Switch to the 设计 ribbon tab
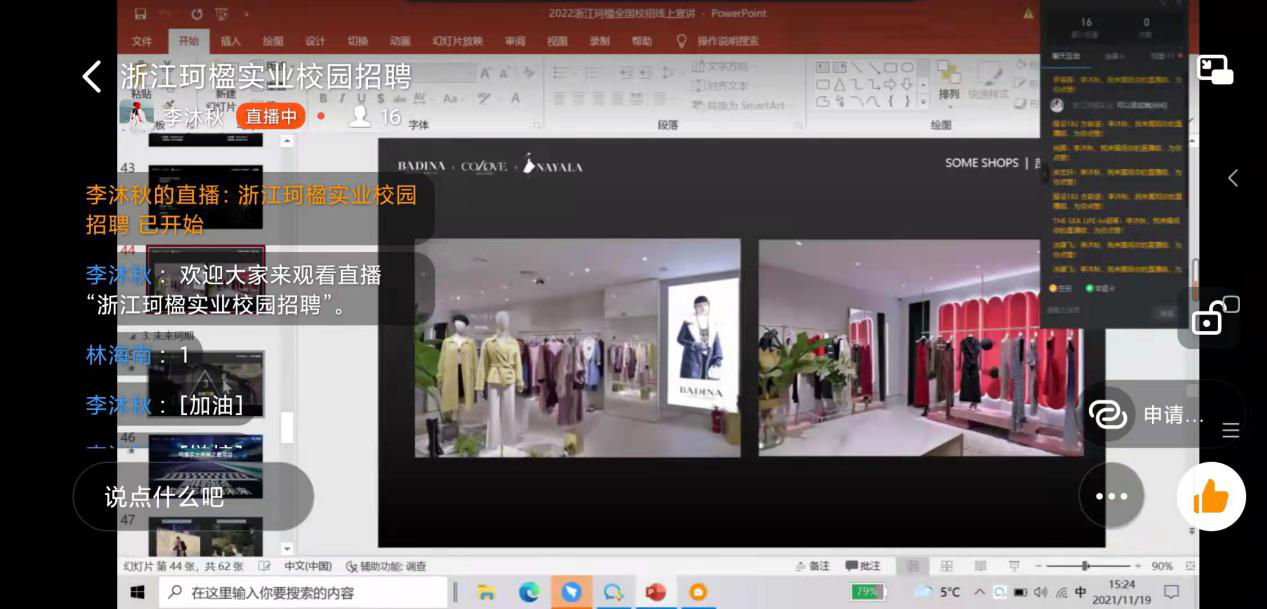The width and height of the screenshot is (1267, 609). [x=315, y=41]
